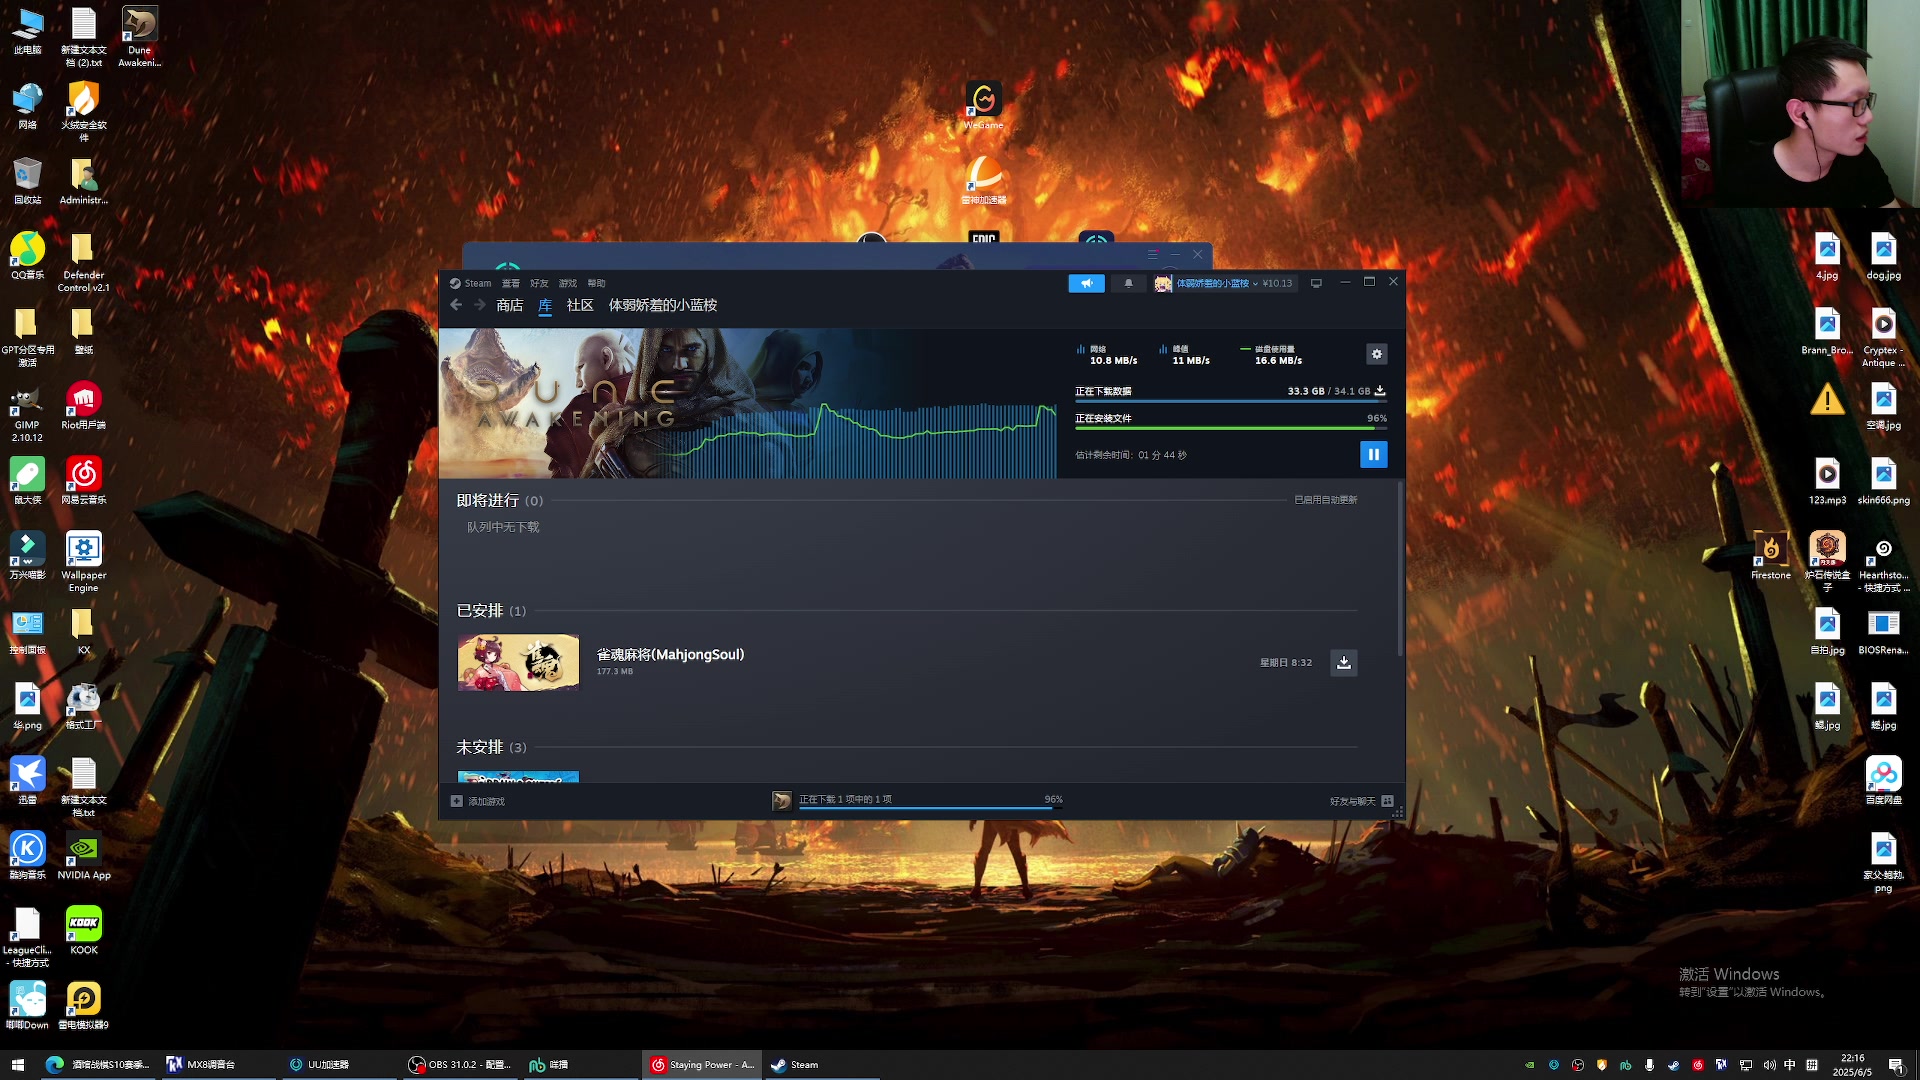The height and width of the screenshot is (1080, 1920).
Task: Open 雀魂麻将(MahjongSoul) title link
Action: point(670,654)
